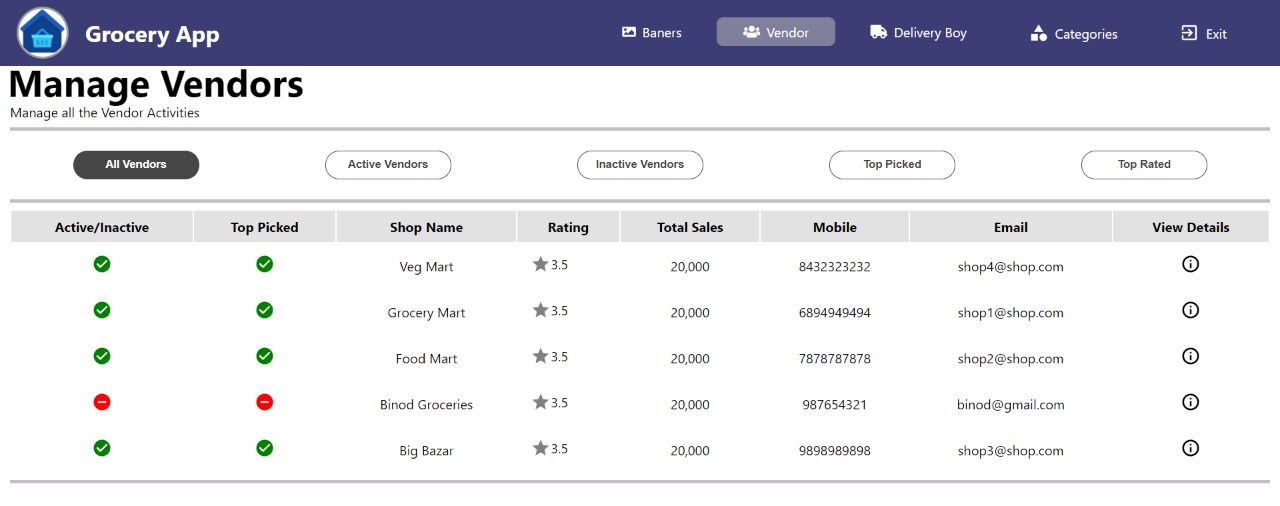
Task: Activate the inactive Binod Groceries vendor
Action: [102, 402]
